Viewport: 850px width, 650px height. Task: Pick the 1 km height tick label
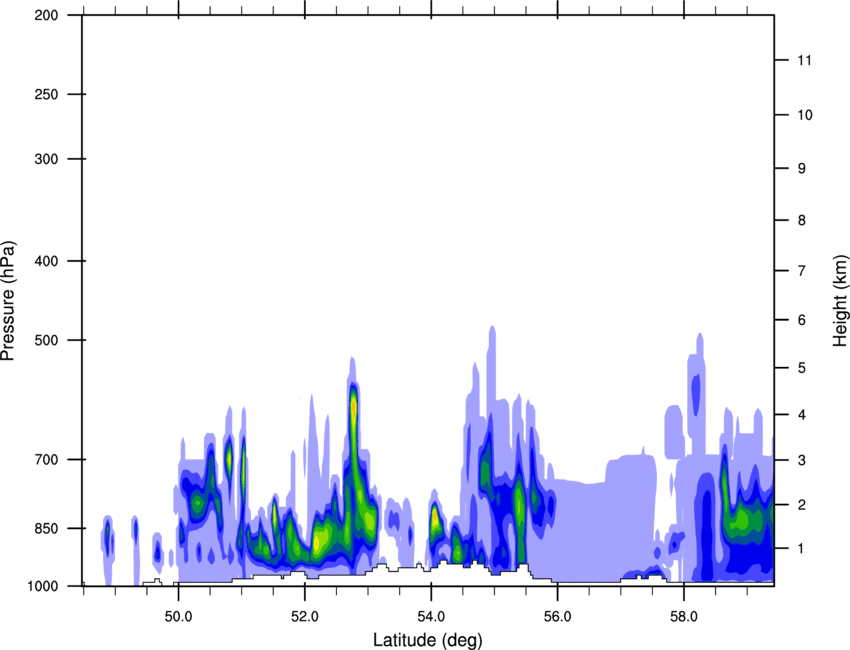802,549
